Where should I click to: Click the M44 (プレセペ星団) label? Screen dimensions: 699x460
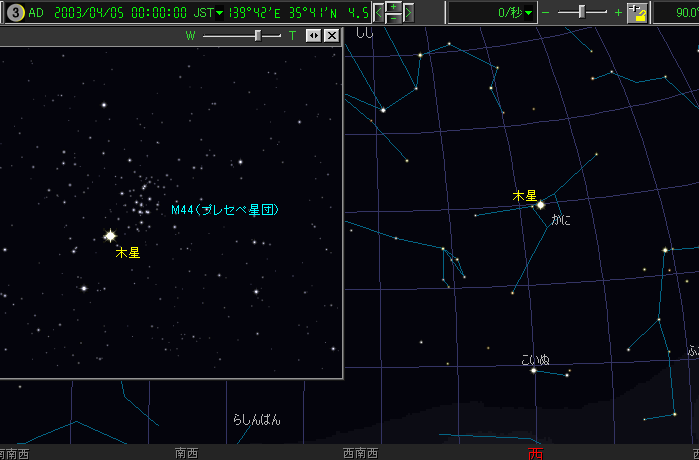pyautogui.click(x=224, y=210)
